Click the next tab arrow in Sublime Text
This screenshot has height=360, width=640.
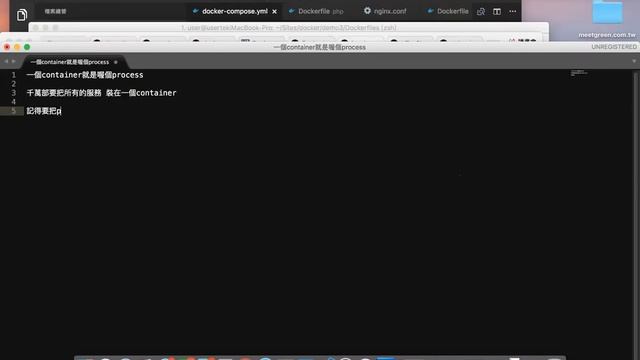[x=13, y=61]
